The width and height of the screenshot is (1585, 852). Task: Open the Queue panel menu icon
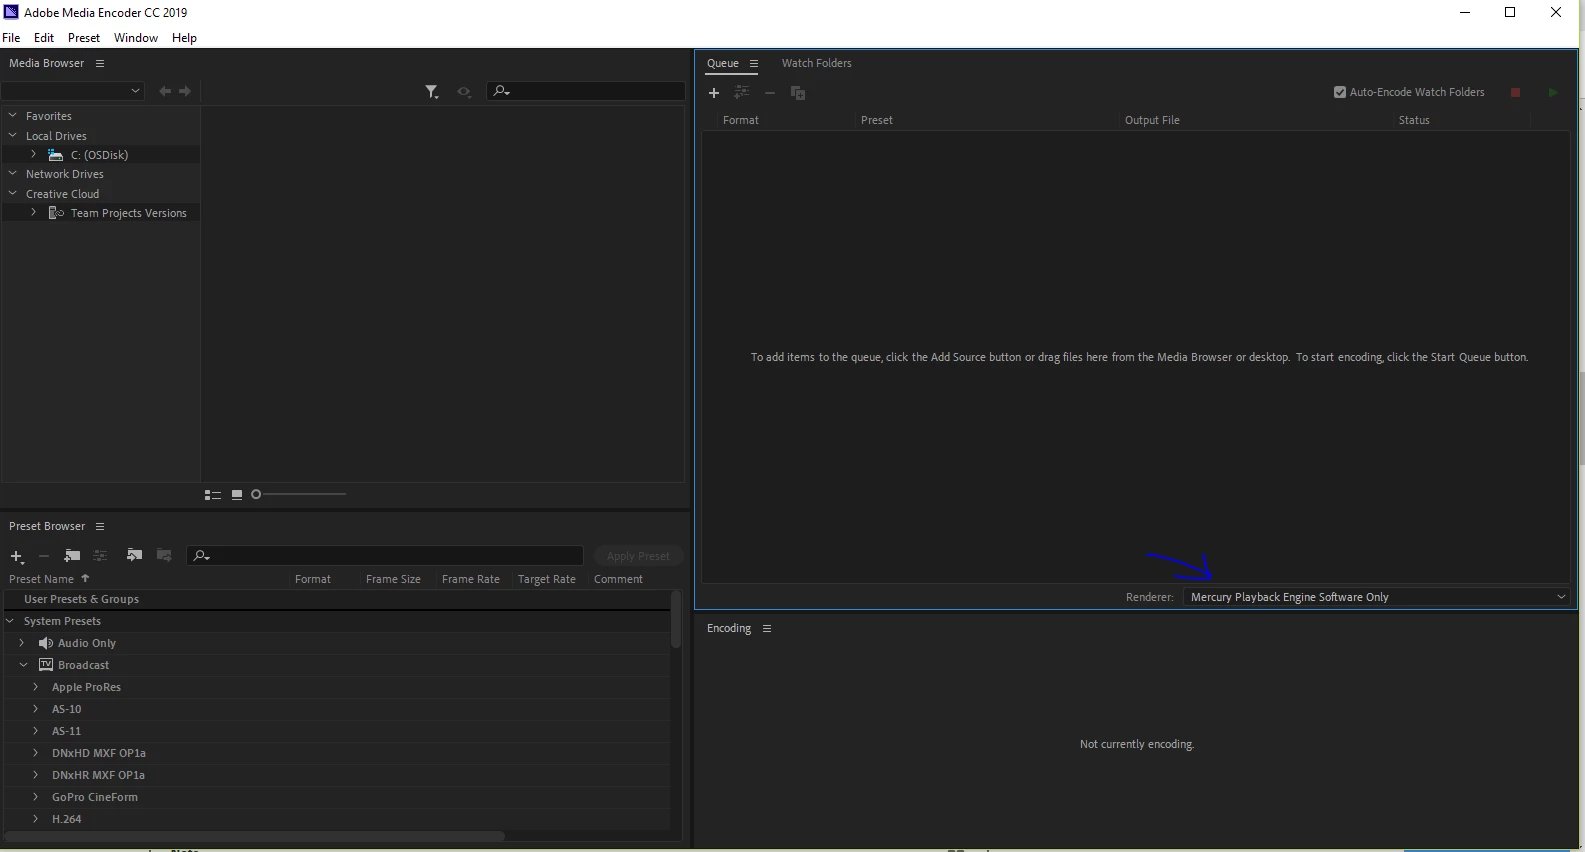754,63
